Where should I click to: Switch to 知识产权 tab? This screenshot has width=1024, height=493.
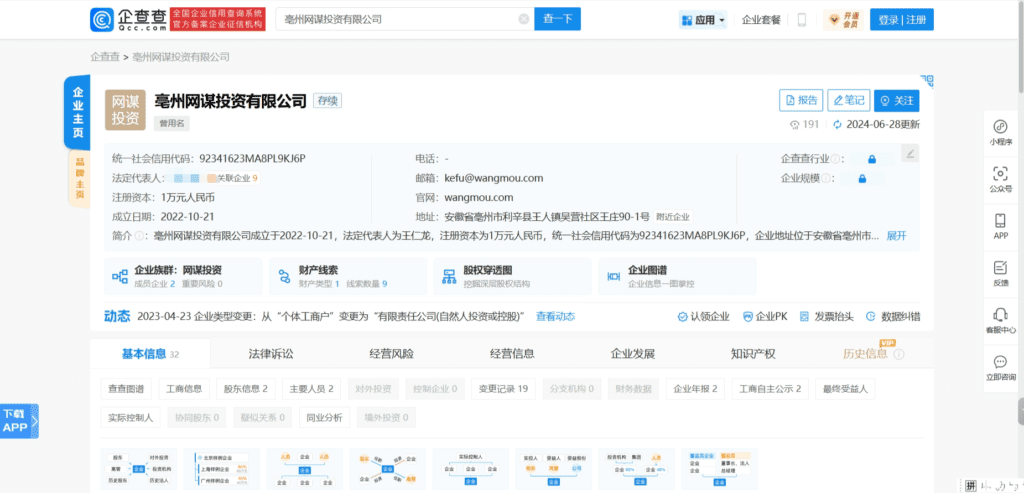(753, 354)
